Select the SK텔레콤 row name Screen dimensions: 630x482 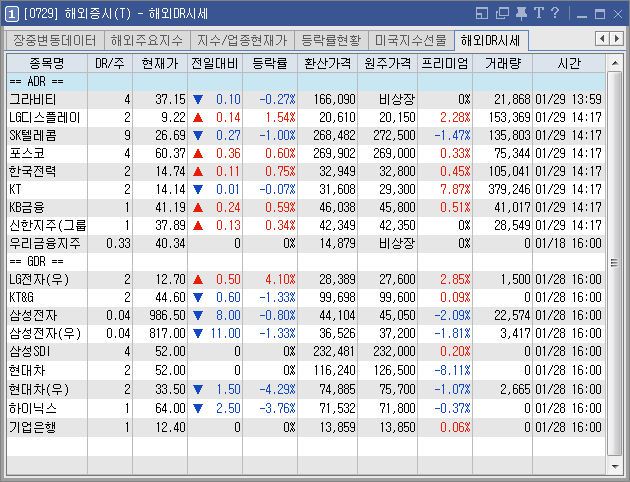33,135
